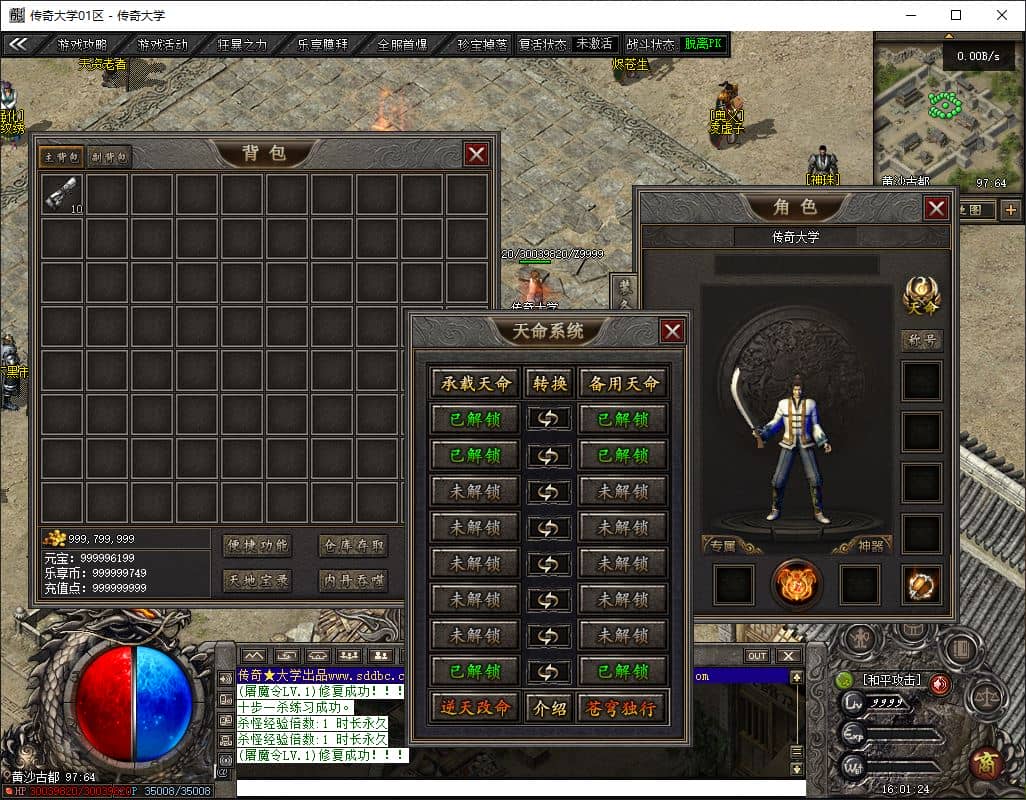Close the chat panel with X
The image size is (1026, 800).
click(788, 655)
